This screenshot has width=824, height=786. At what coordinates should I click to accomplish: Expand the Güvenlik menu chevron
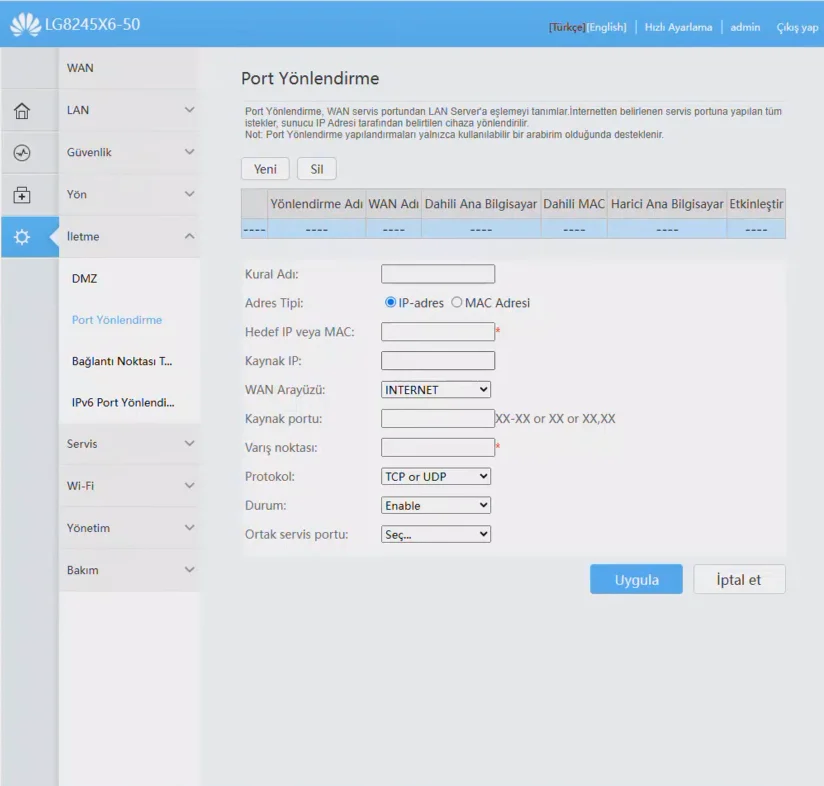pyautogui.click(x=190, y=152)
